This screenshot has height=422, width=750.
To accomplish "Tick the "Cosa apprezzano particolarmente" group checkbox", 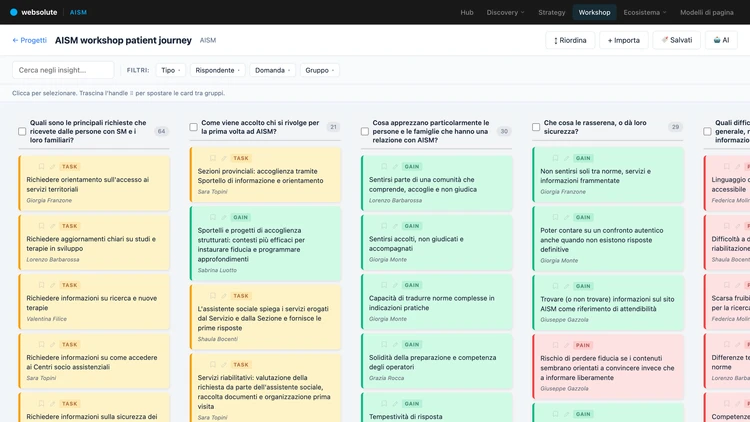I will pyautogui.click(x=364, y=131).
